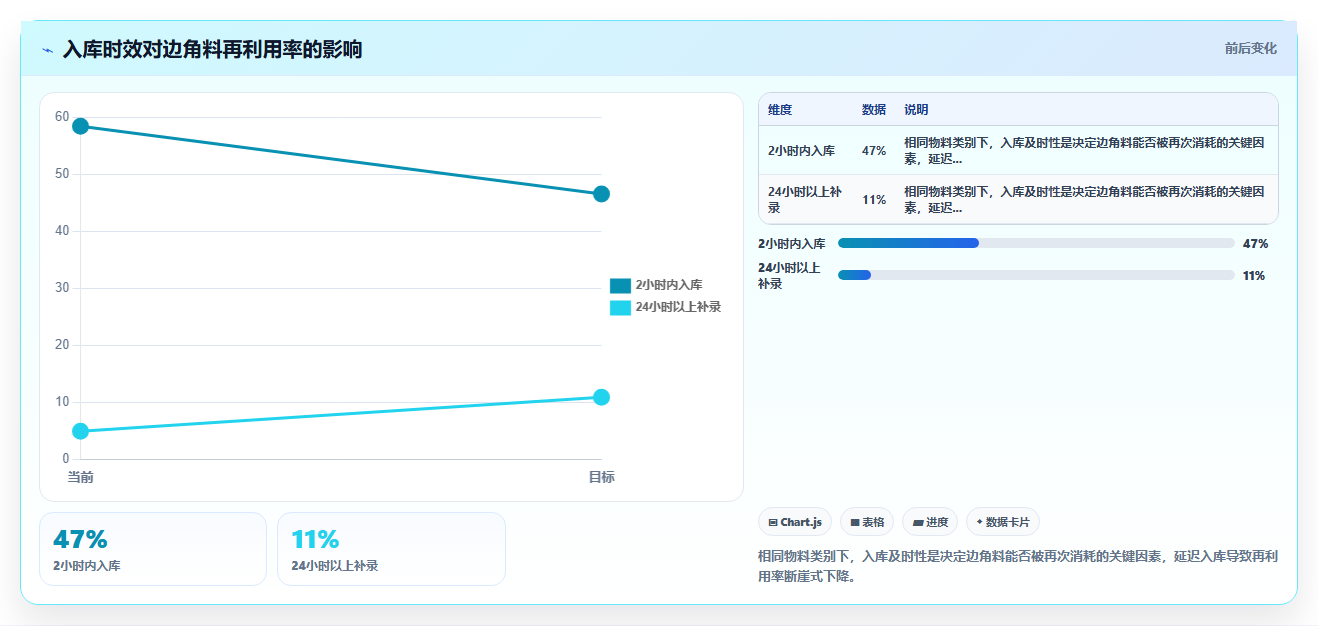Click the 2小时内入库 progress bar
This screenshot has height=626, width=1318.
point(1036,243)
